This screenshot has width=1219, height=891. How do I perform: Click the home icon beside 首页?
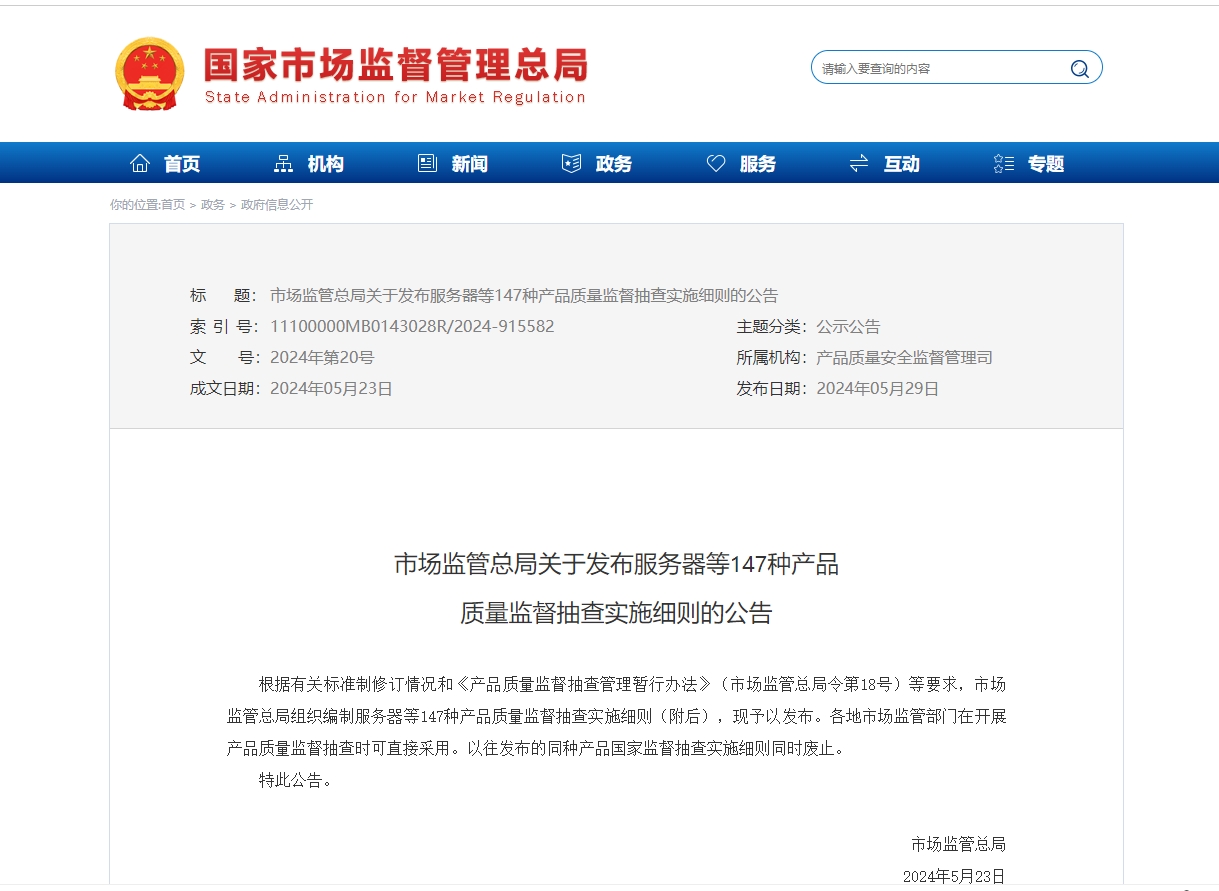point(140,163)
